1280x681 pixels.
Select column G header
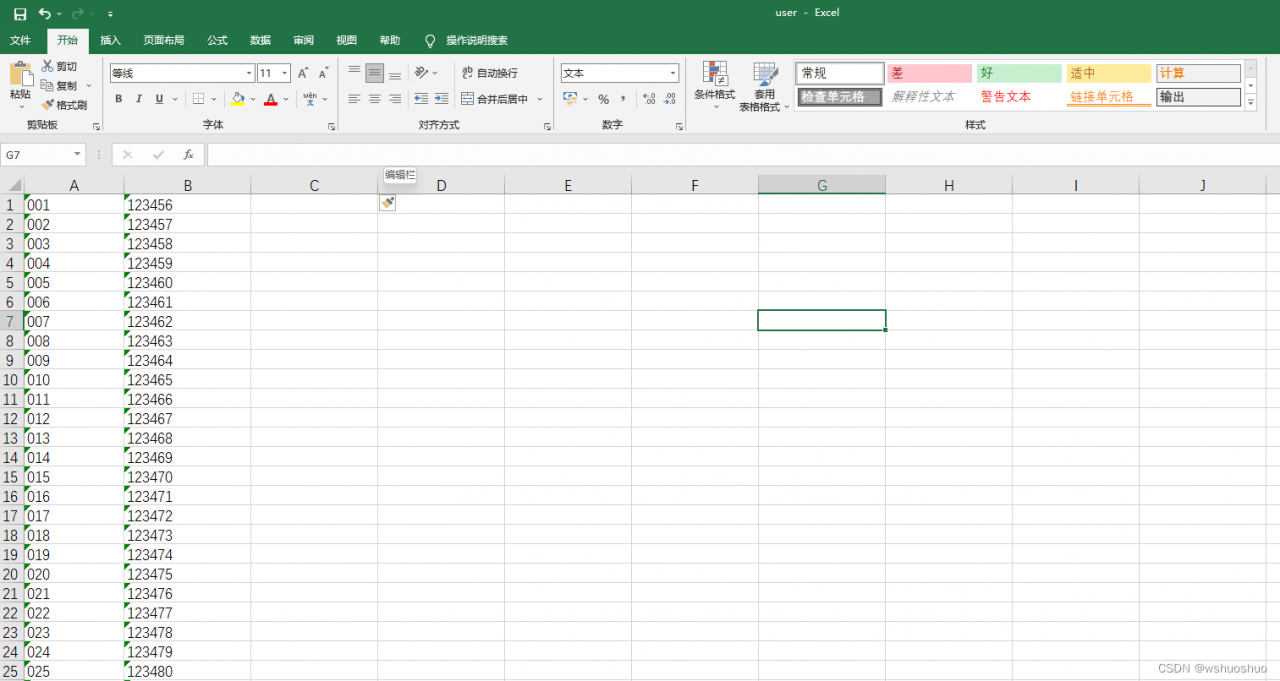tap(822, 185)
